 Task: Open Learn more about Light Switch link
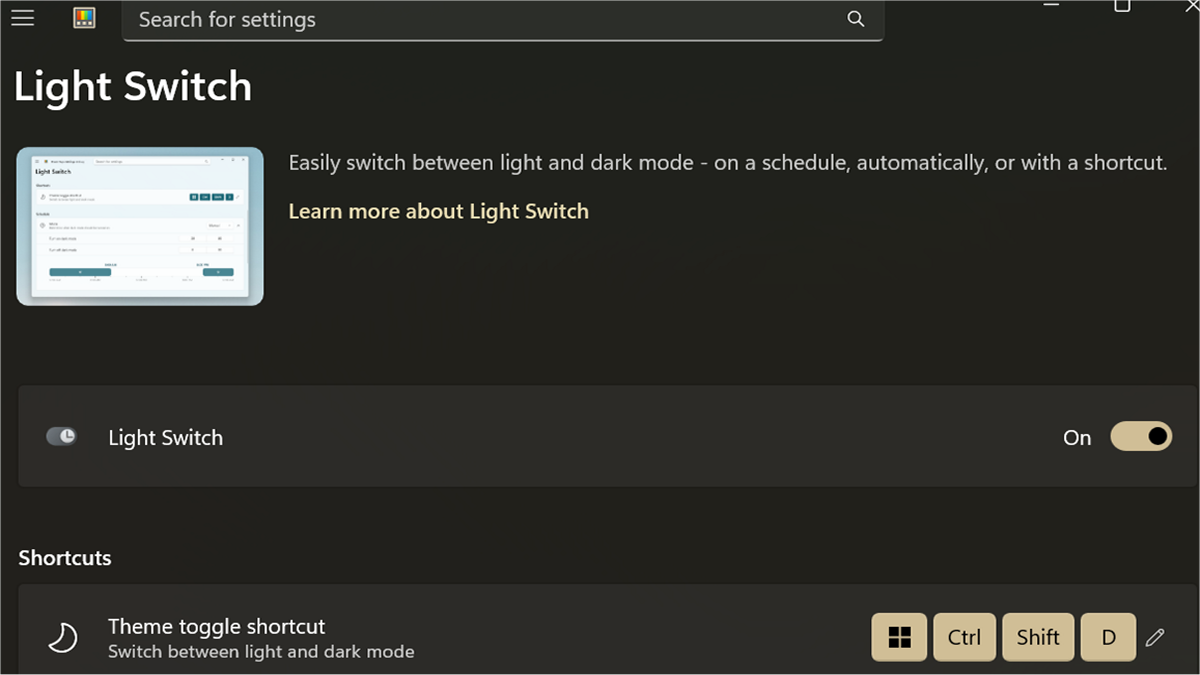pyautogui.click(x=438, y=211)
